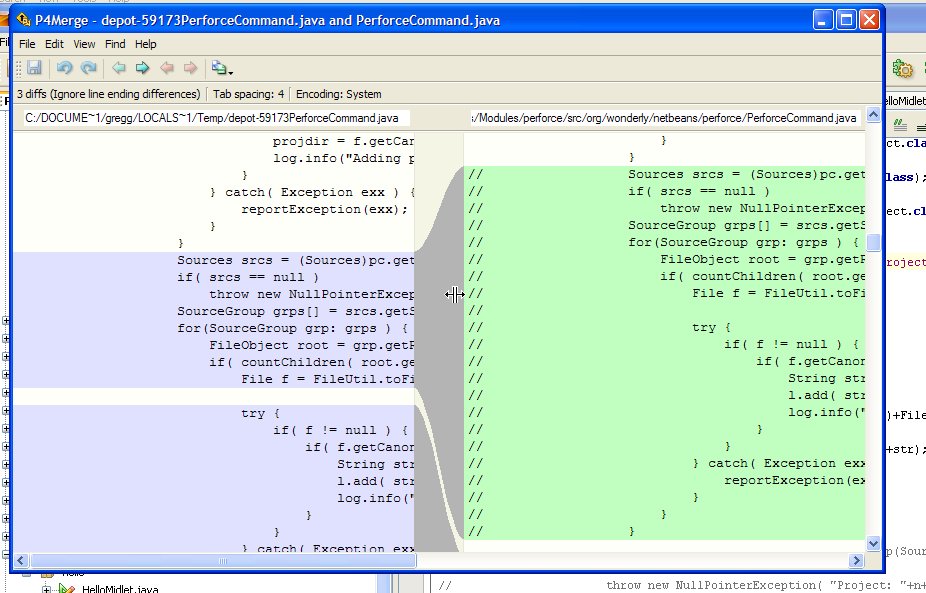
Task: Click 'FileObject root' line in left pane
Action: coord(311,346)
